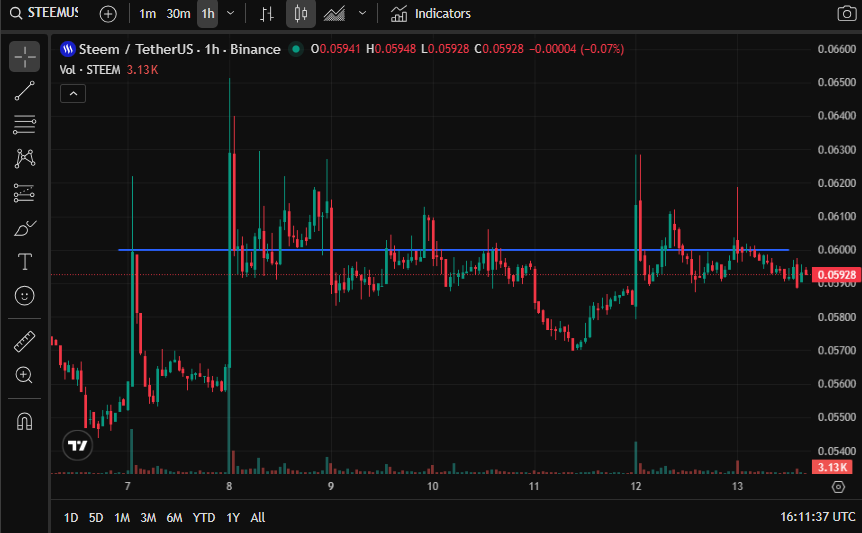Select the brush drawing tool

pyautogui.click(x=24, y=227)
